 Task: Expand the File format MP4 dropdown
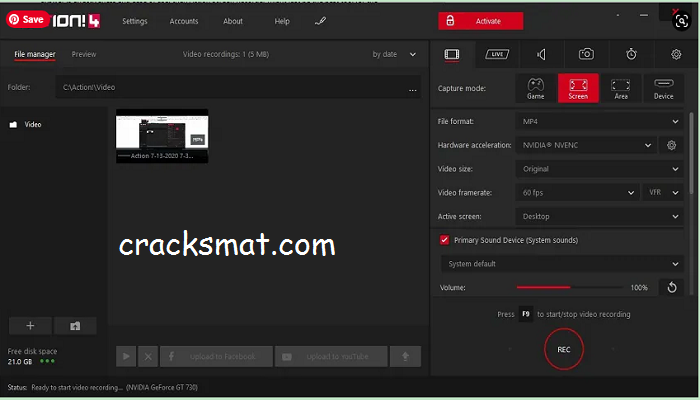(600, 121)
